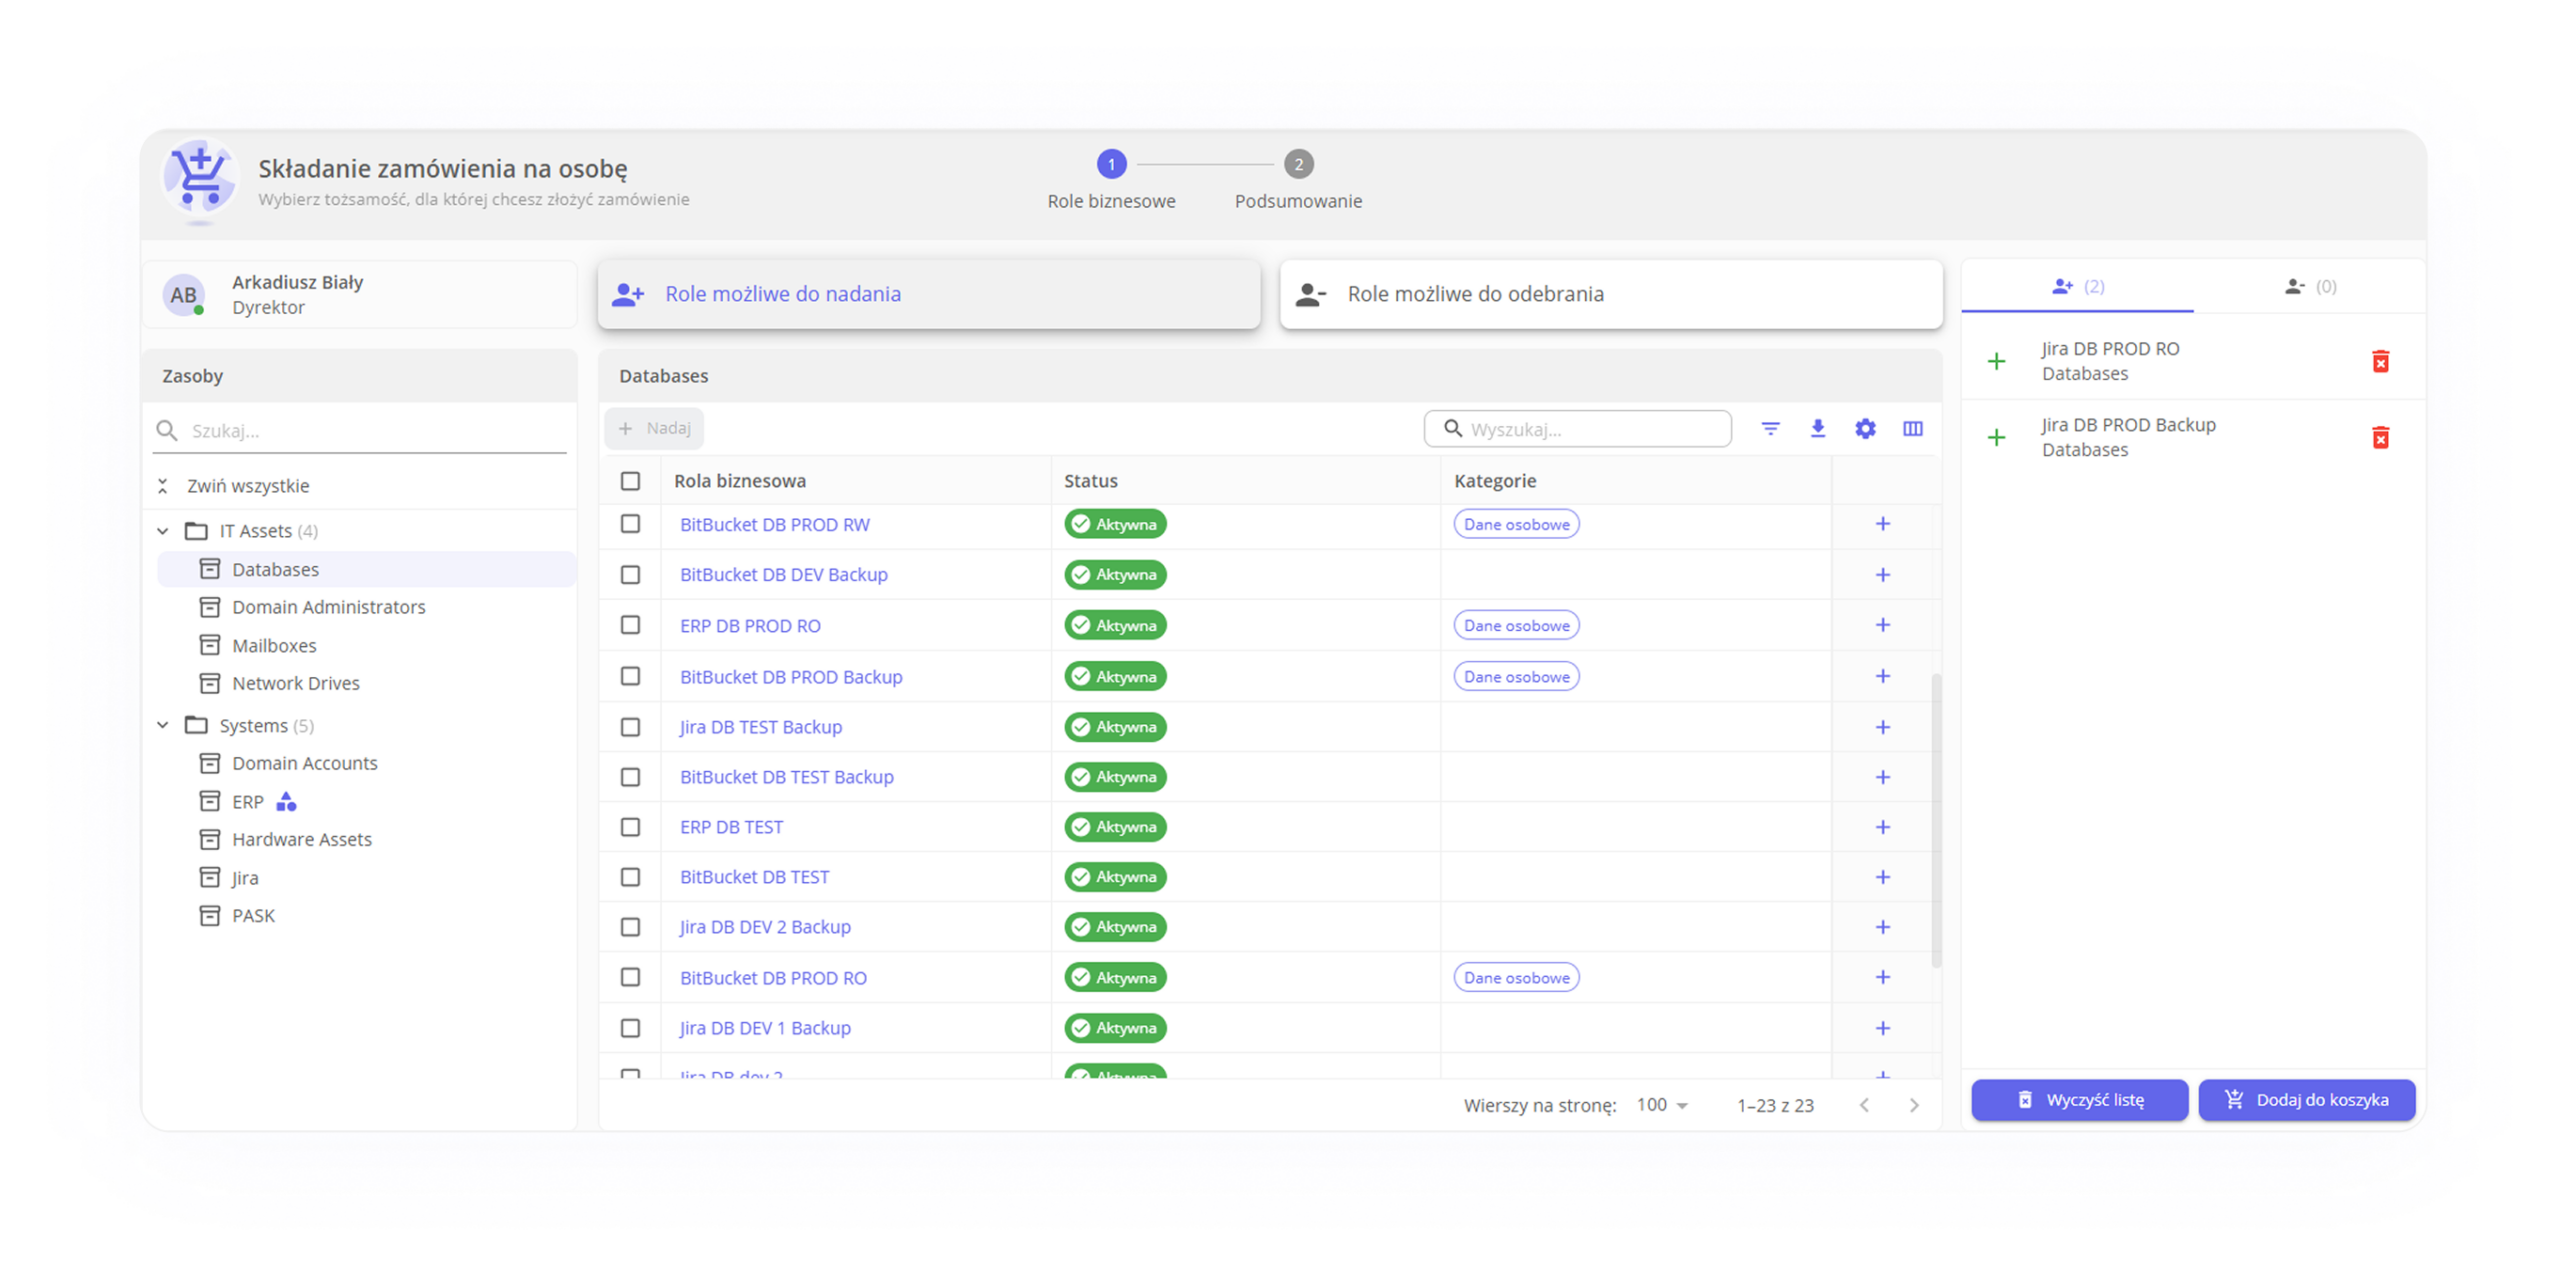Collapse the Systems folder chevron
Screen dimensions: 2560x1276
coord(163,725)
